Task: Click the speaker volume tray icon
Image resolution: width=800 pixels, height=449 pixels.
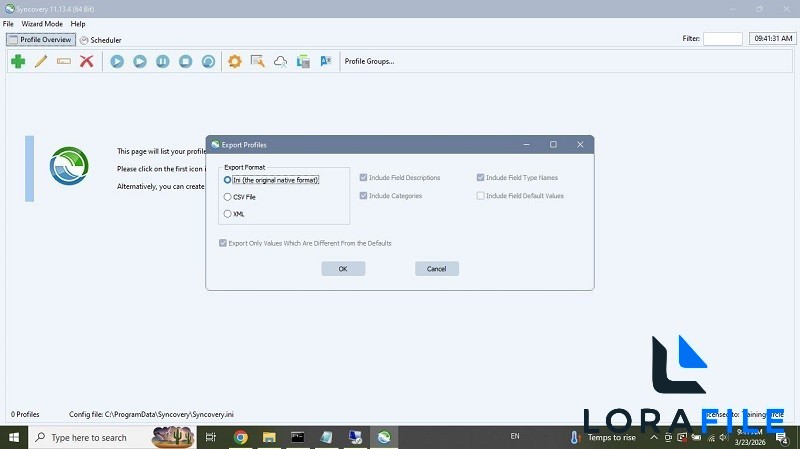Action: tap(723, 438)
